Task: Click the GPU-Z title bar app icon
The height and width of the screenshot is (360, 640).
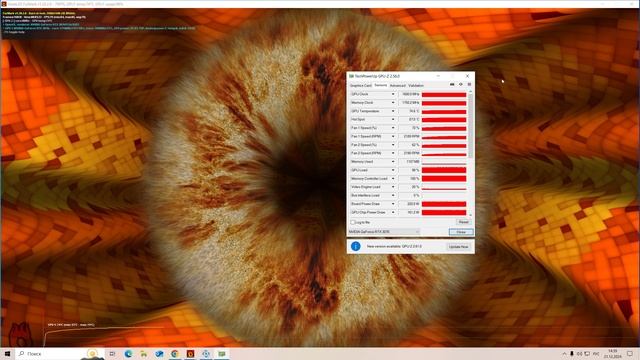Action: (351, 76)
